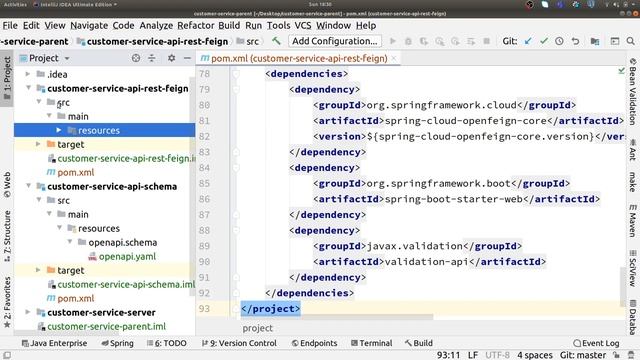Click Collapse All icon in Project panel
The height and width of the screenshot is (360, 640).
pos(152,58)
